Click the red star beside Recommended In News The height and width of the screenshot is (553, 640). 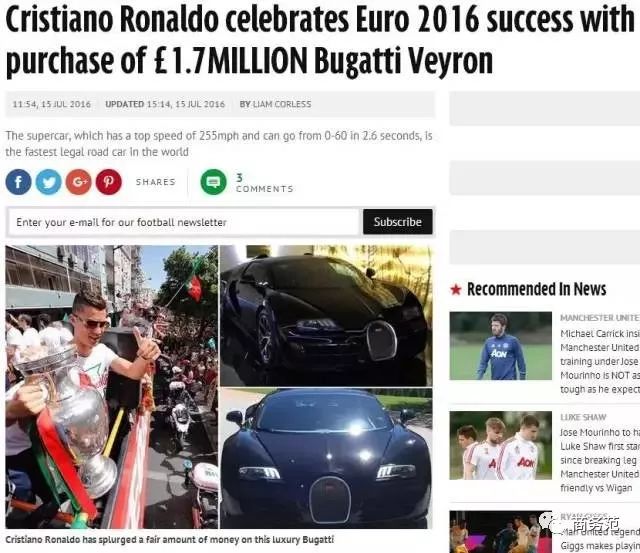[456, 289]
